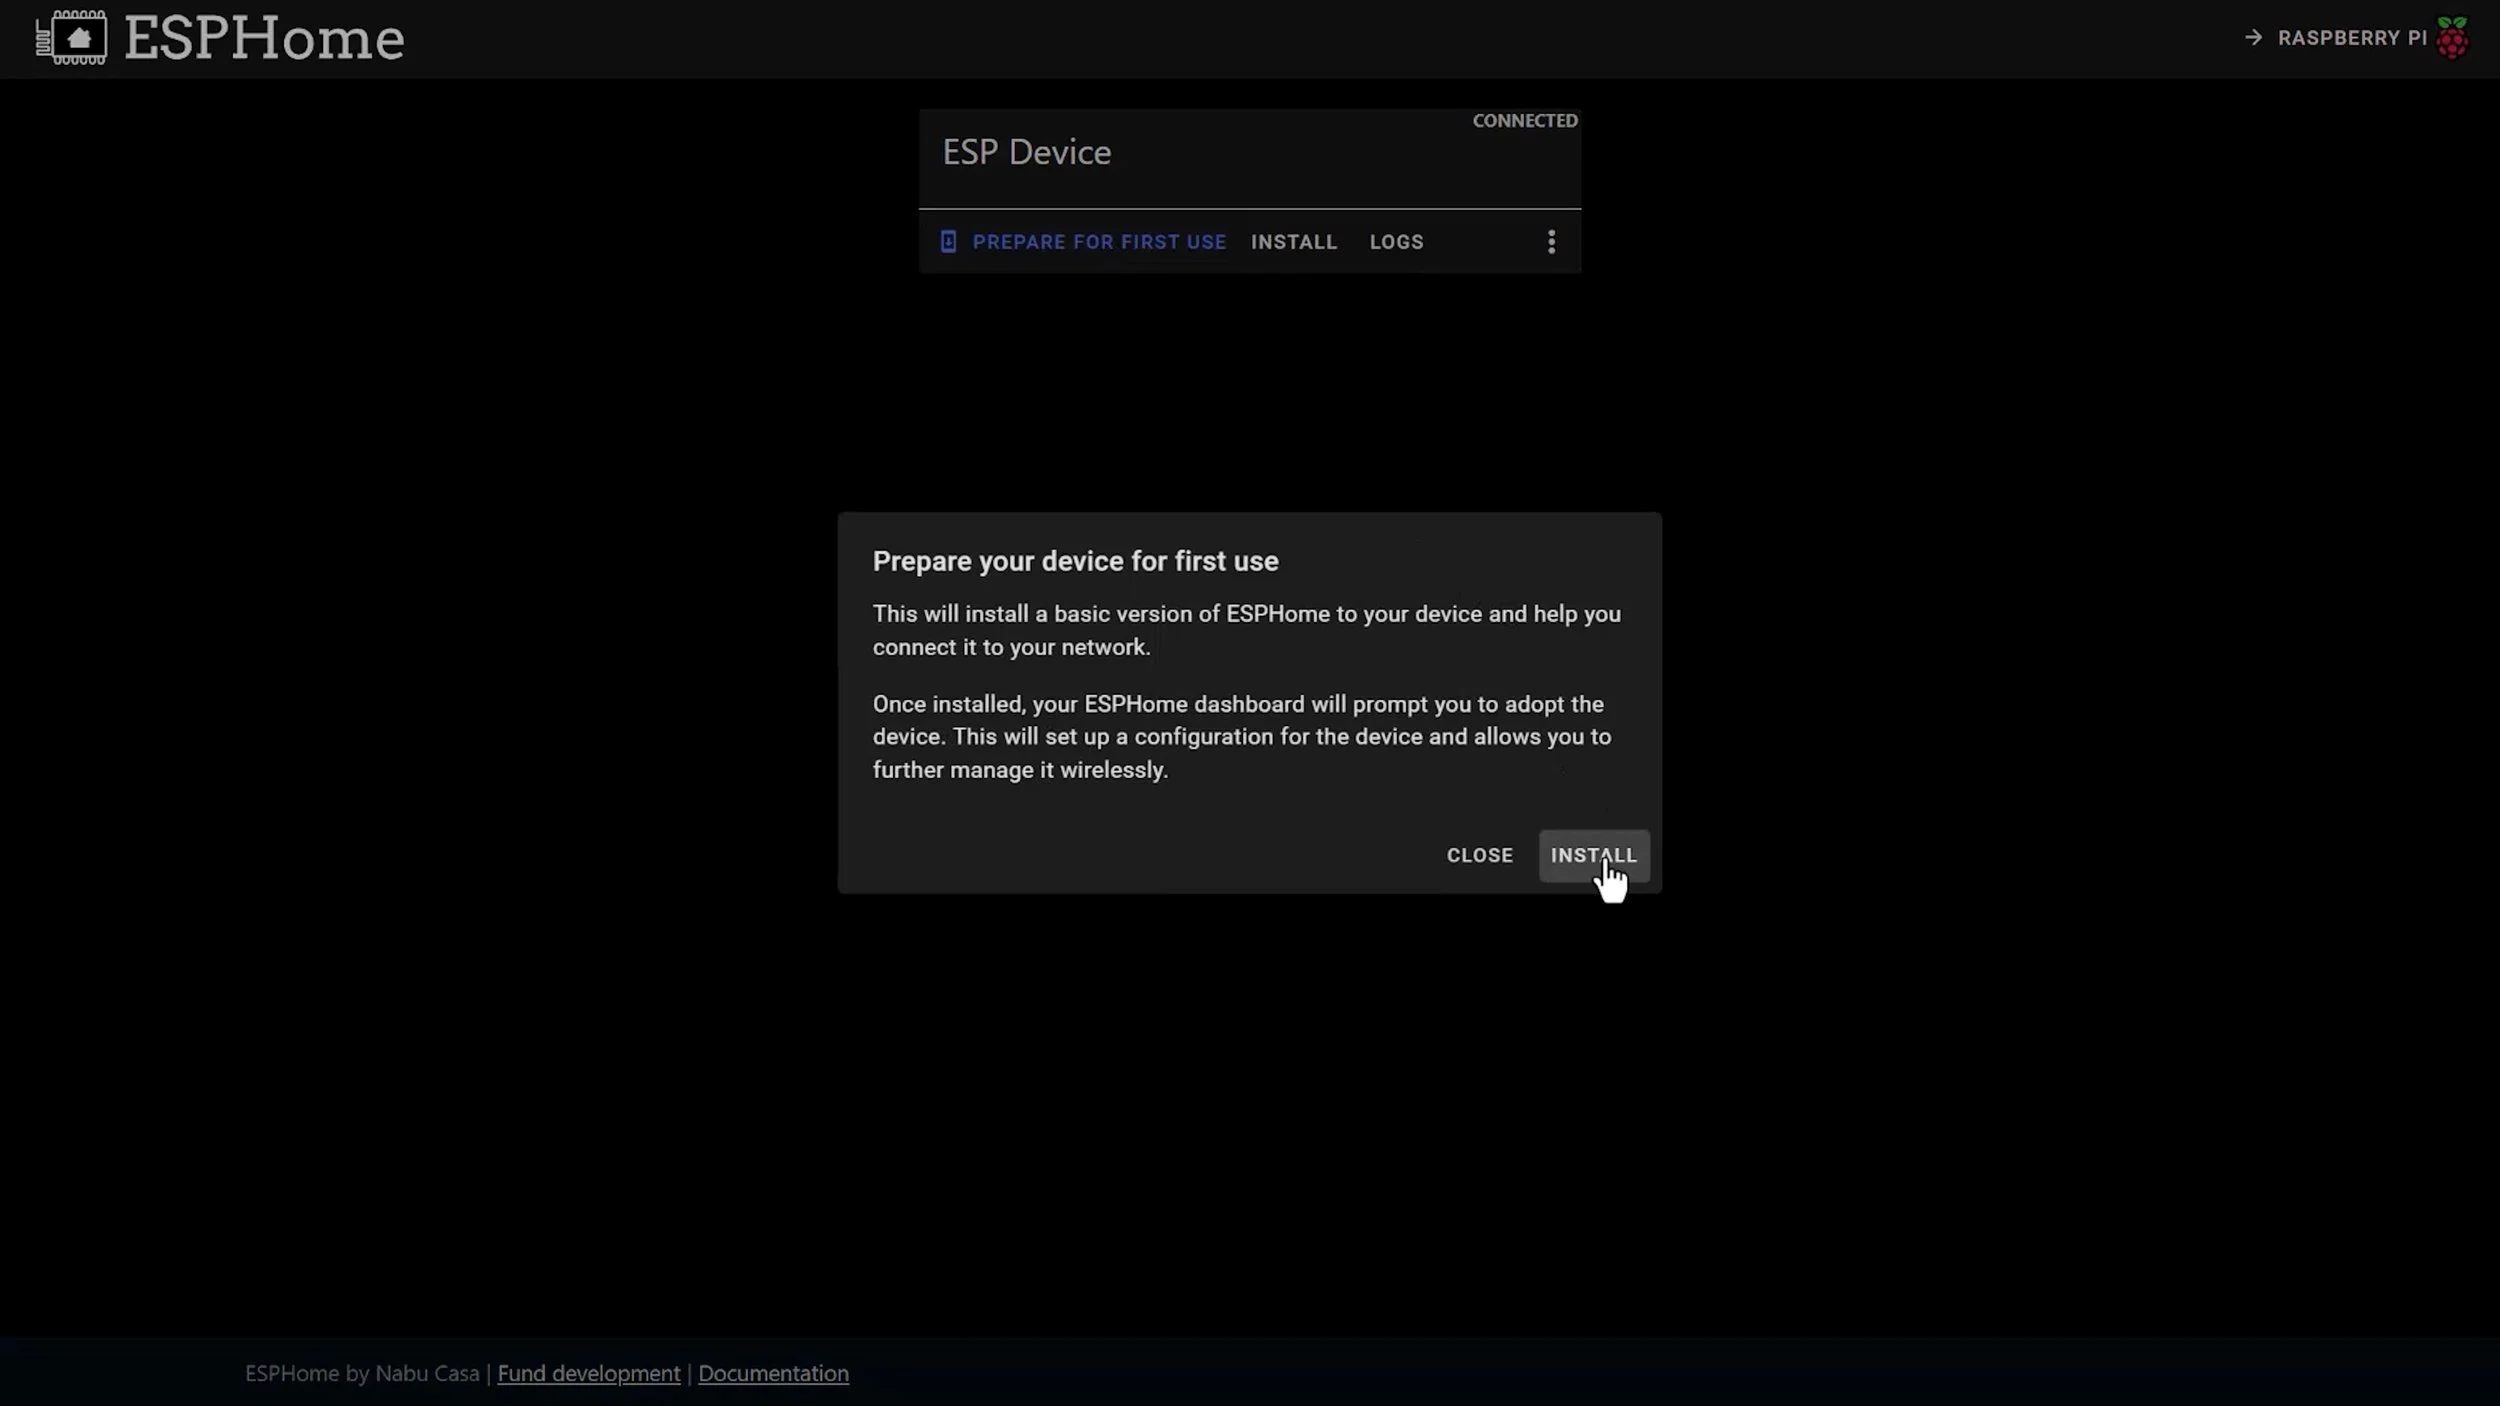Click the RASPBERRY PI text label
This screenshot has width=2500, height=1406.
pos(2352,38)
